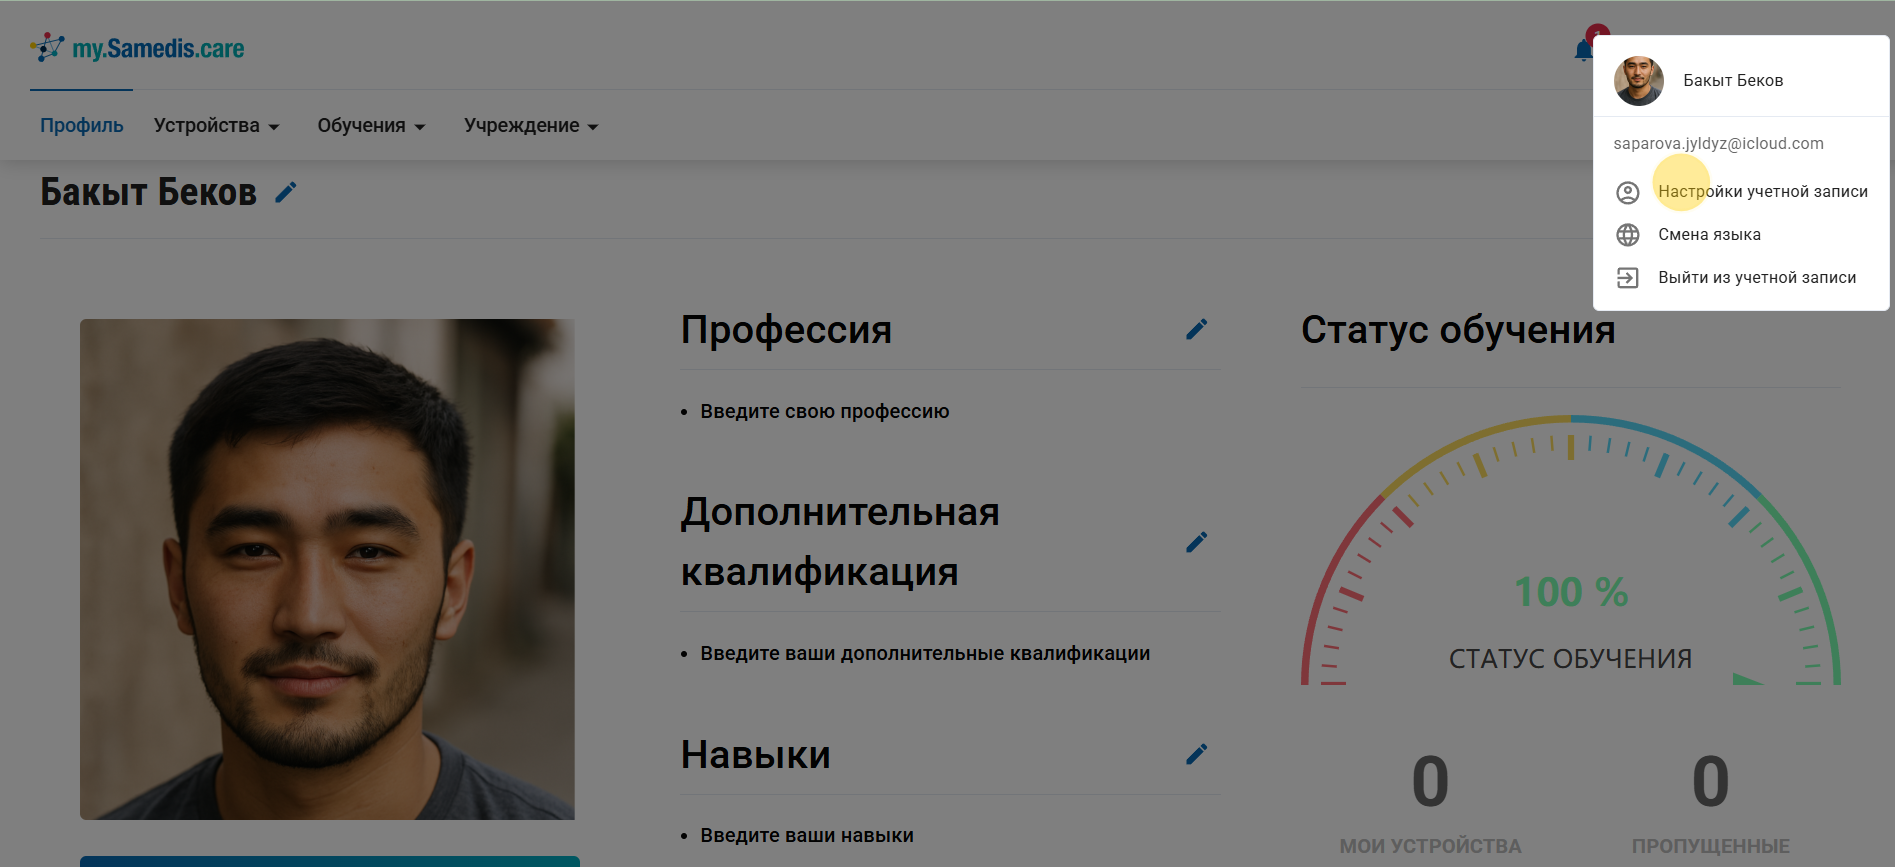Select Настройки учетной записи menu item

pos(1762,192)
